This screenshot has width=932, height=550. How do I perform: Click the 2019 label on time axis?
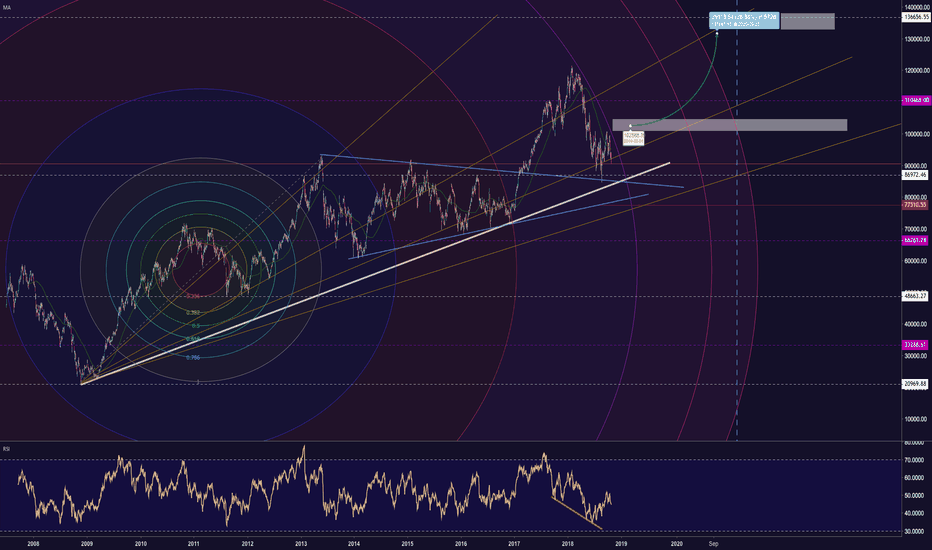[x=621, y=543]
